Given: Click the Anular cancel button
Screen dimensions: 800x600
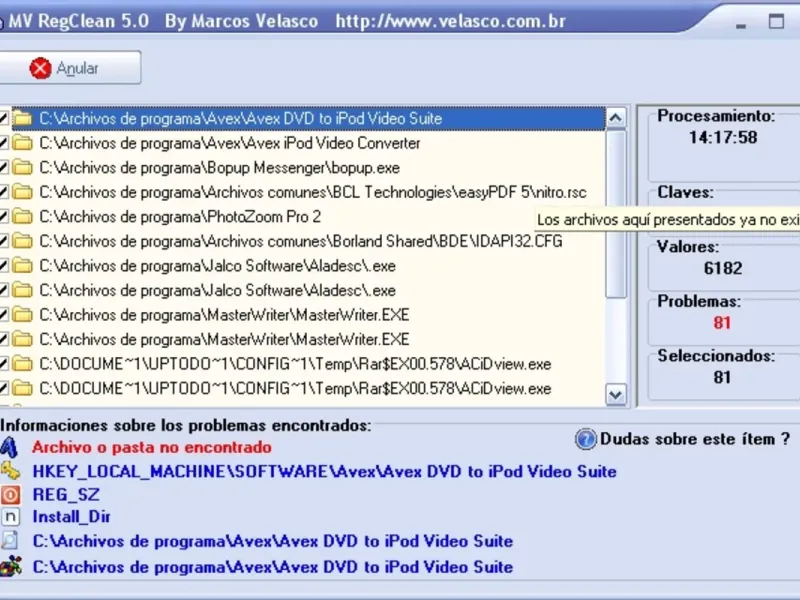Looking at the screenshot, I should [70, 67].
